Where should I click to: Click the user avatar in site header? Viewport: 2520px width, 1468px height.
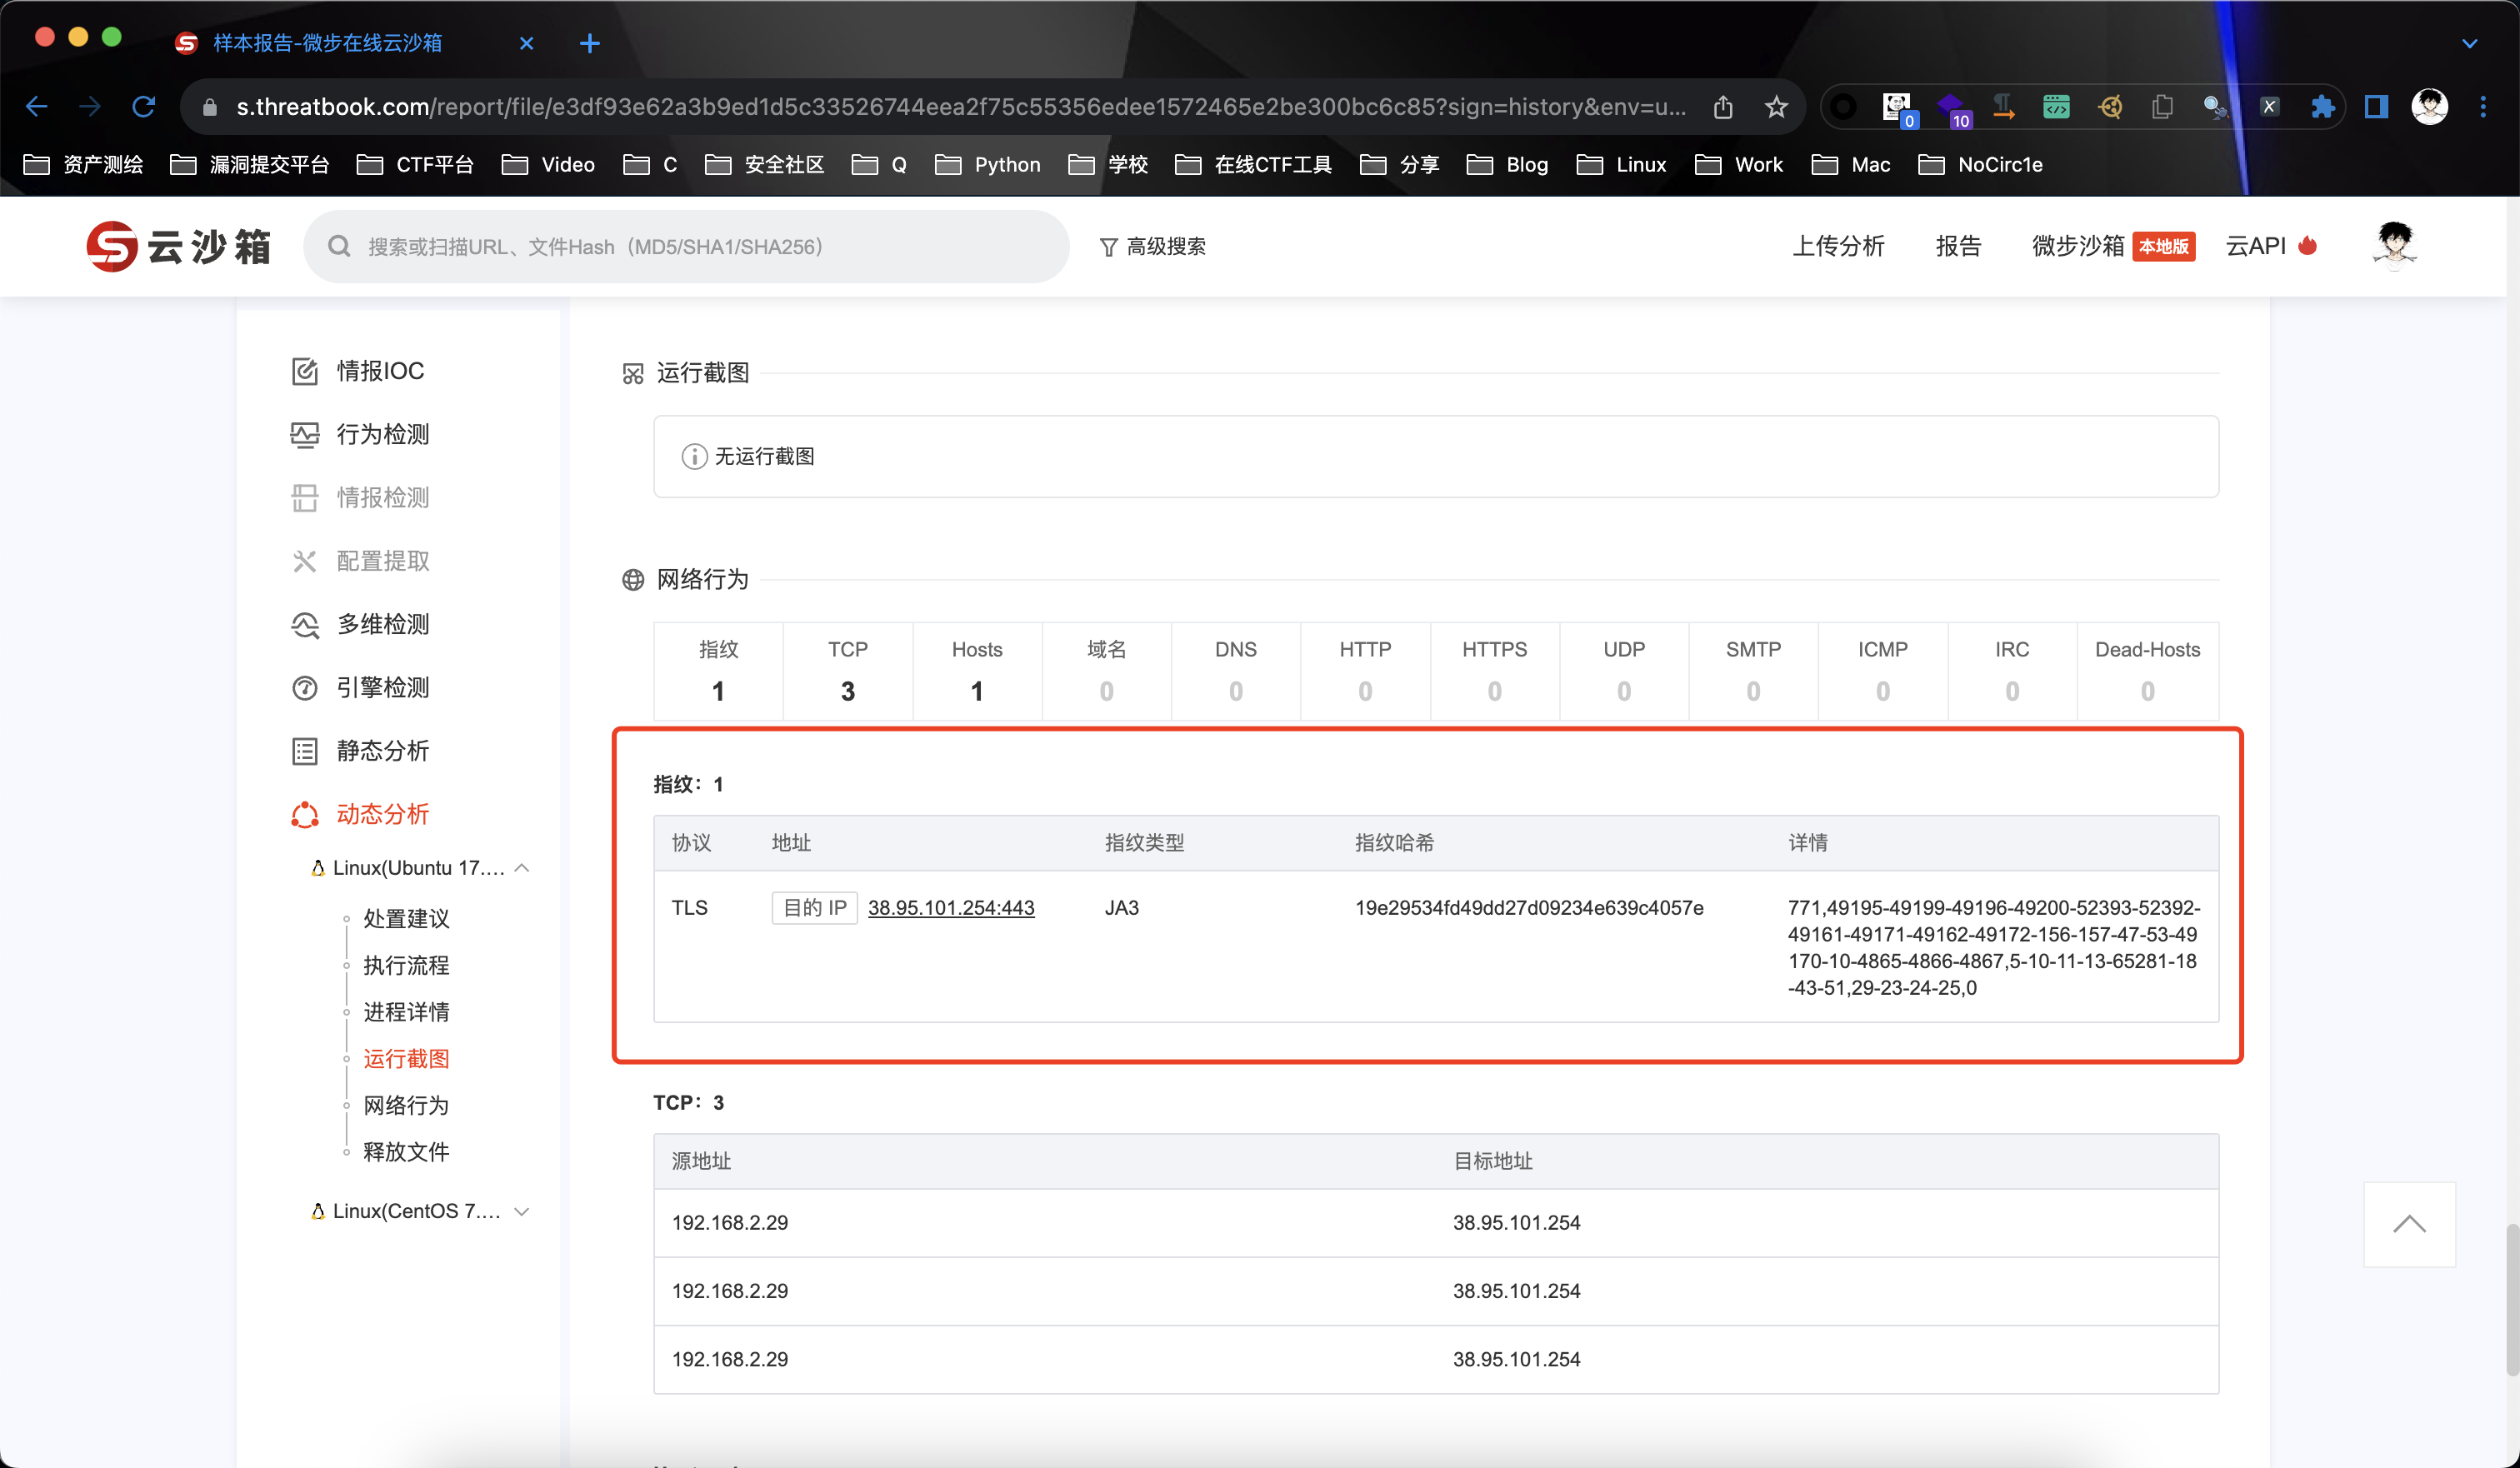pos(2394,246)
